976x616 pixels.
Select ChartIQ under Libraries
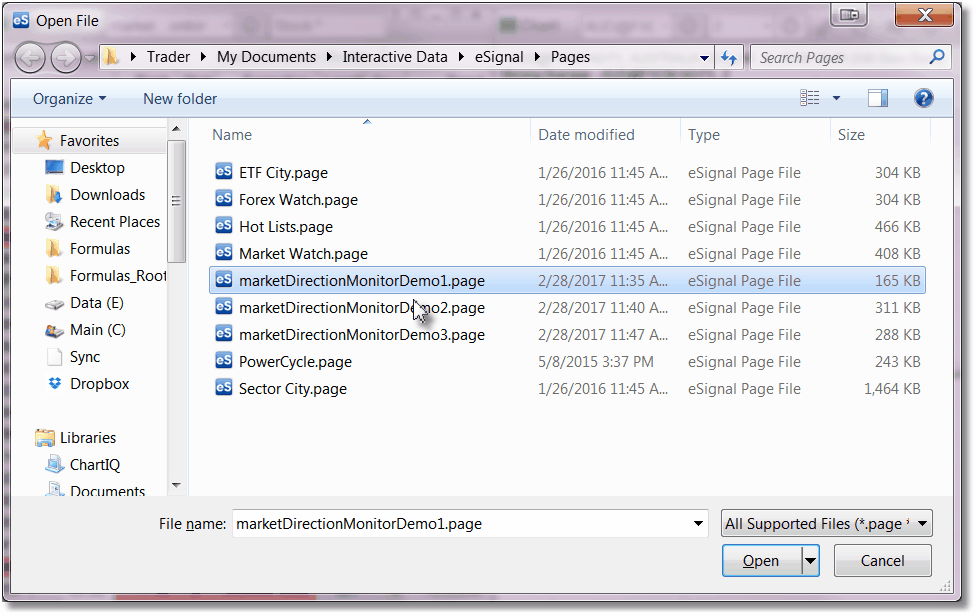click(95, 465)
